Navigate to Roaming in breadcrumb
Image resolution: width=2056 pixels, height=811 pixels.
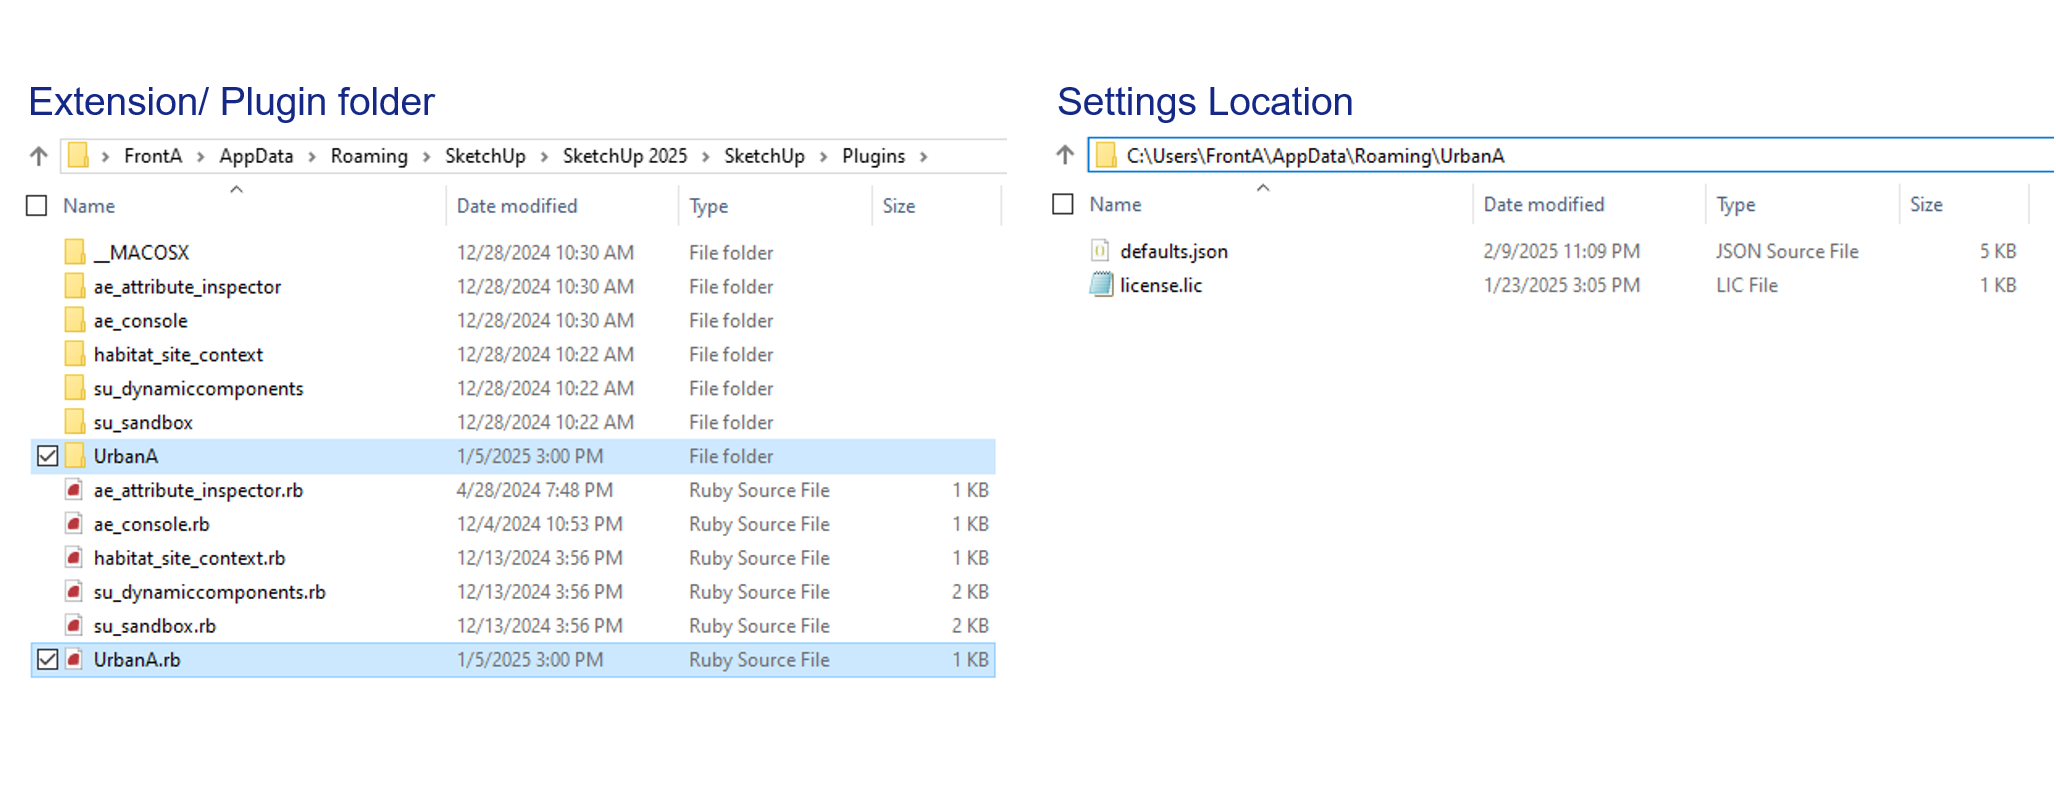(x=369, y=156)
